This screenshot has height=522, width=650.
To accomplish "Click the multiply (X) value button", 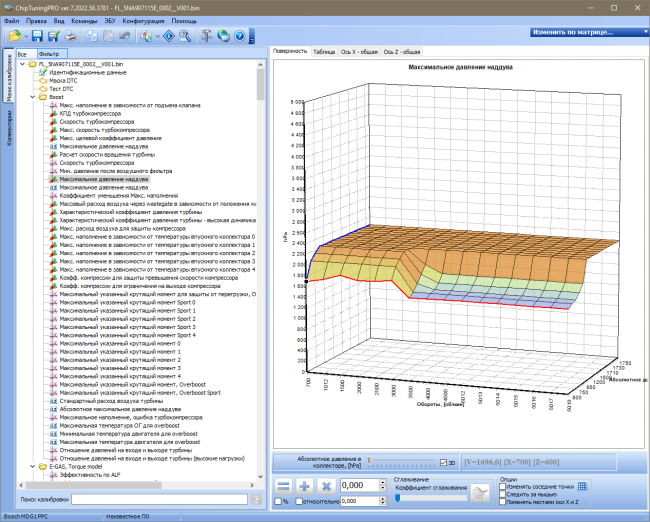I will pyautogui.click(x=326, y=486).
